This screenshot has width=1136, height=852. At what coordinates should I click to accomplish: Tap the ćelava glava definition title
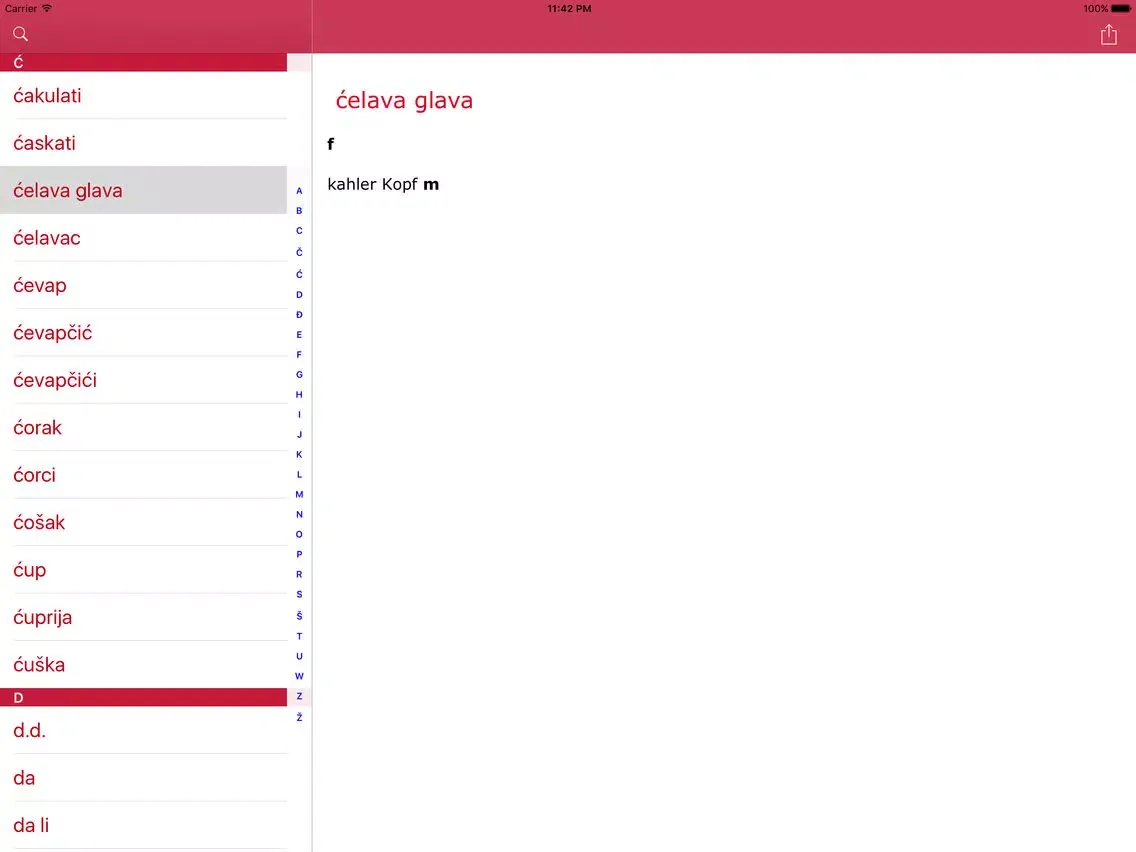click(404, 100)
